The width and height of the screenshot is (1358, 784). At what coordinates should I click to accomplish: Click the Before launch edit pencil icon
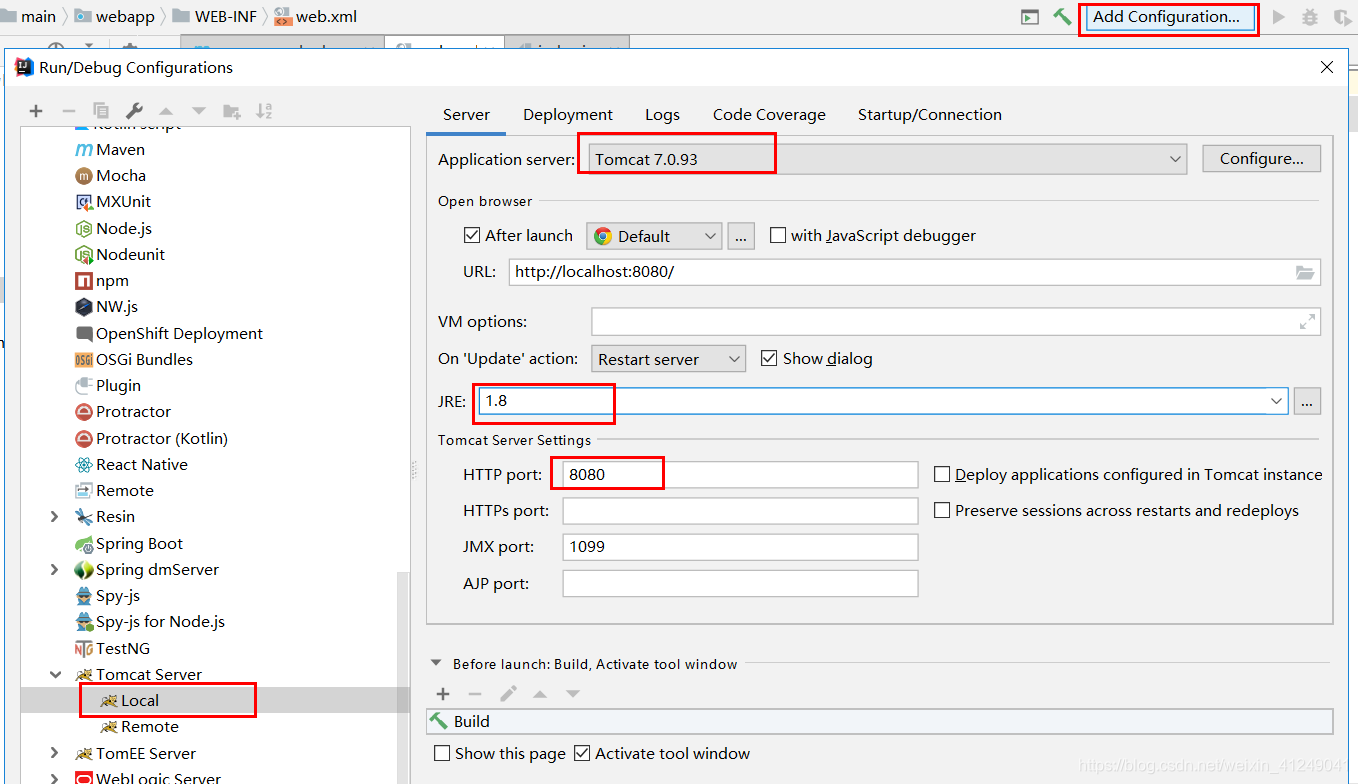[508, 694]
